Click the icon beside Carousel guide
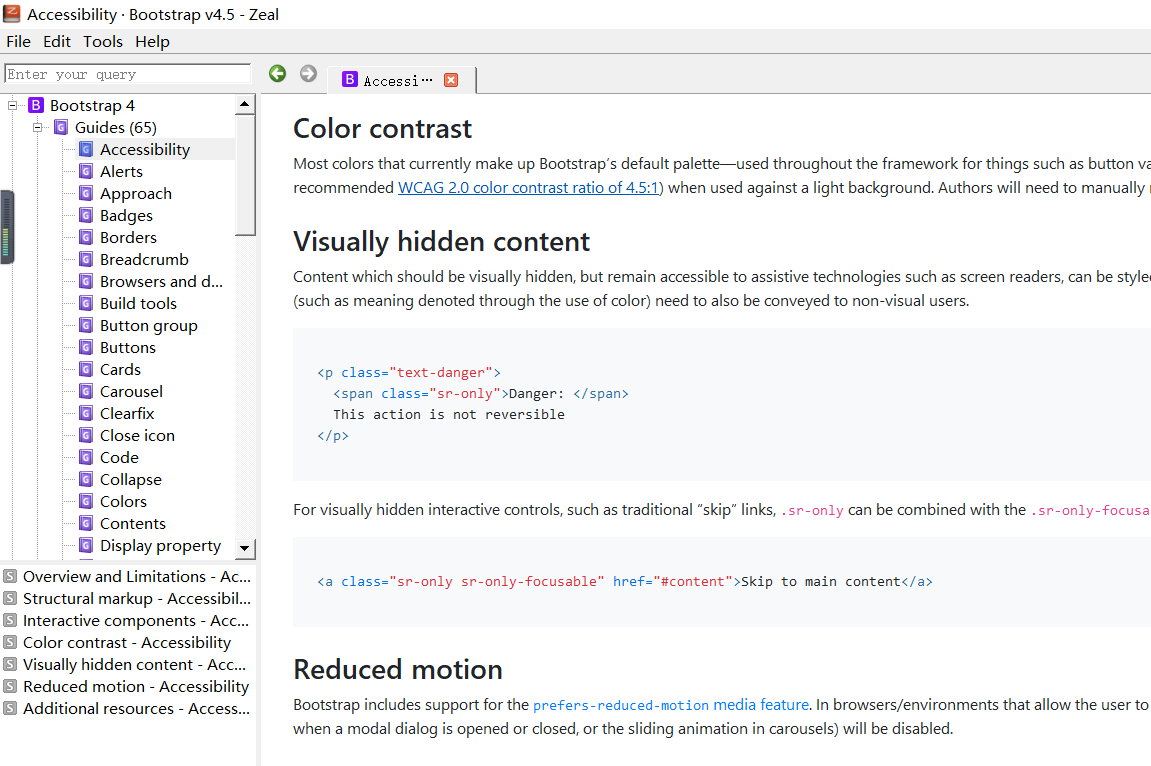Image resolution: width=1151 pixels, height=766 pixels. (86, 391)
